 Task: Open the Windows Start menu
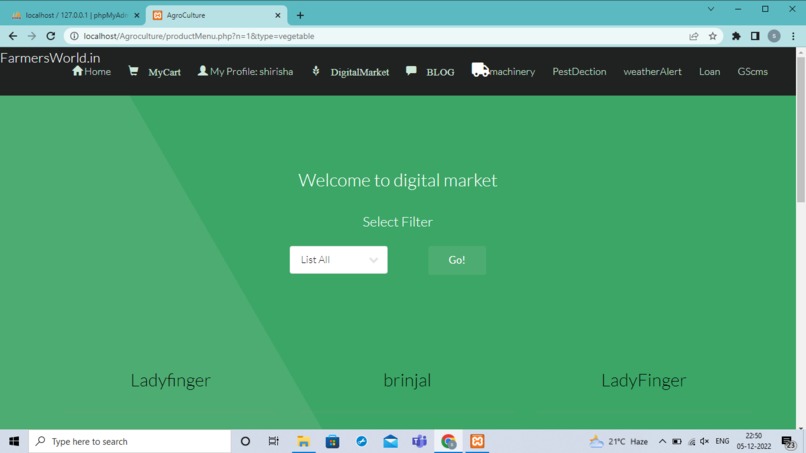tap(14, 441)
